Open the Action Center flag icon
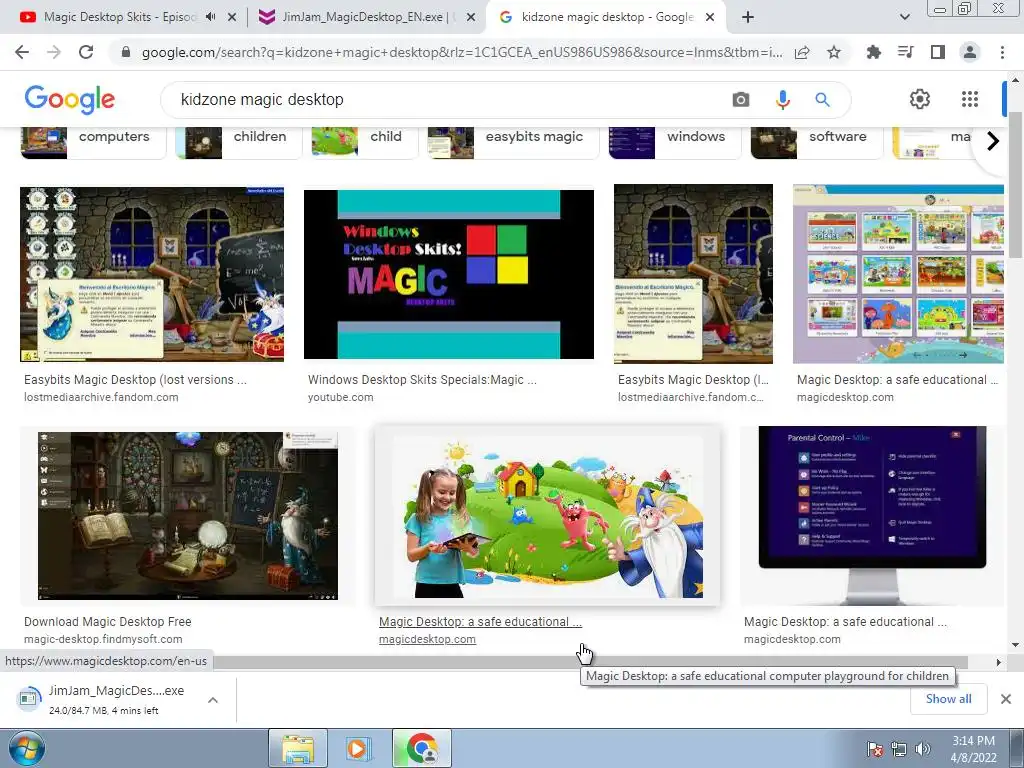 pyautogui.click(x=874, y=749)
